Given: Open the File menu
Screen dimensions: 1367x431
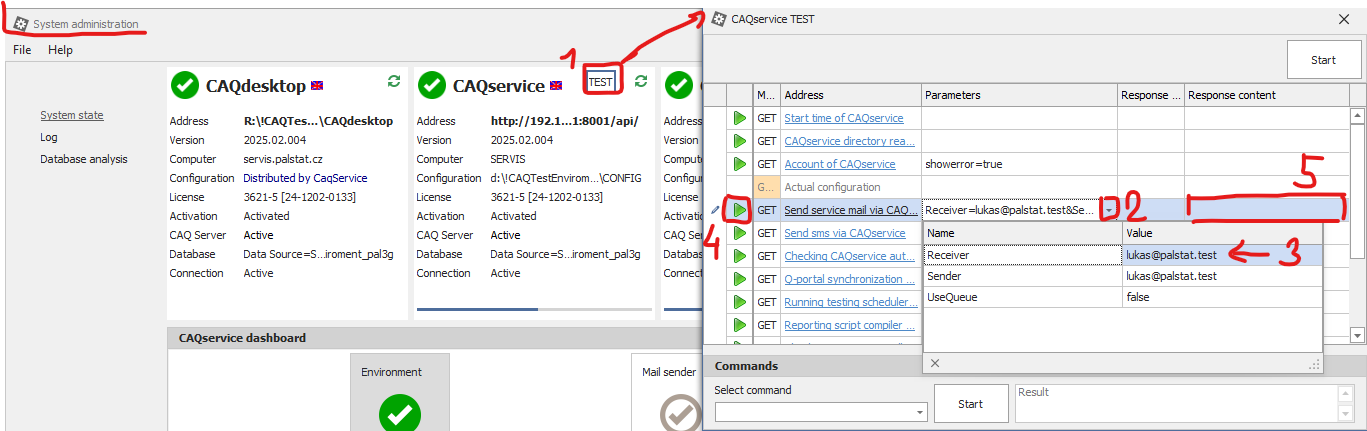Looking at the screenshot, I should pyautogui.click(x=22, y=50).
